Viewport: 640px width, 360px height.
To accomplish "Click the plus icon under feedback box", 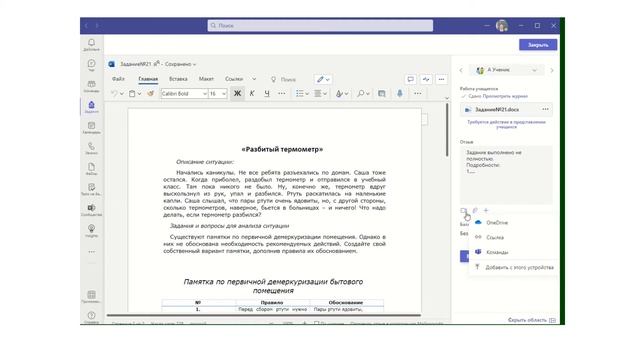I will pos(486,211).
